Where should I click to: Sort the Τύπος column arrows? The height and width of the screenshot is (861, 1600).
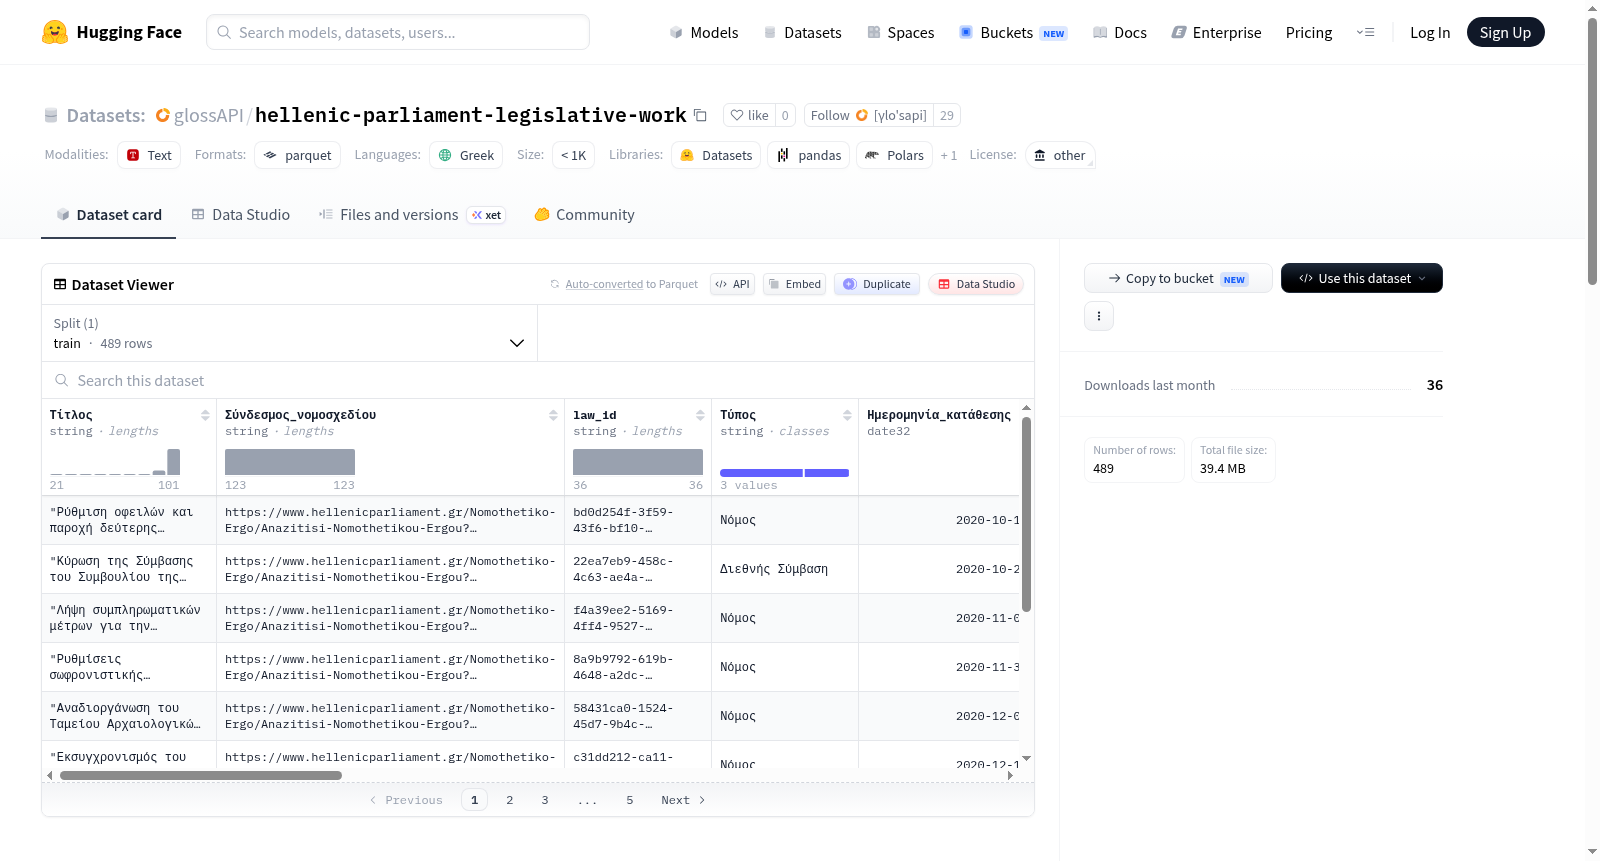coord(847,415)
